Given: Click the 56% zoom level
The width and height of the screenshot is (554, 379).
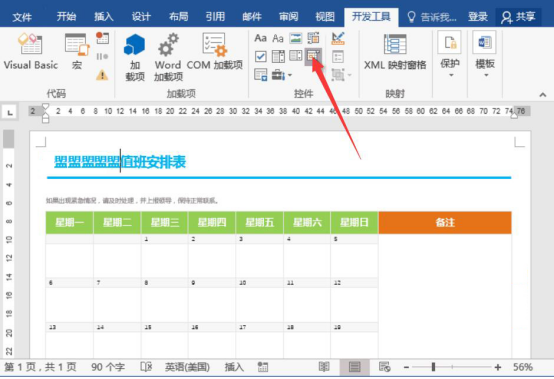Looking at the screenshot, I should tap(523, 367).
